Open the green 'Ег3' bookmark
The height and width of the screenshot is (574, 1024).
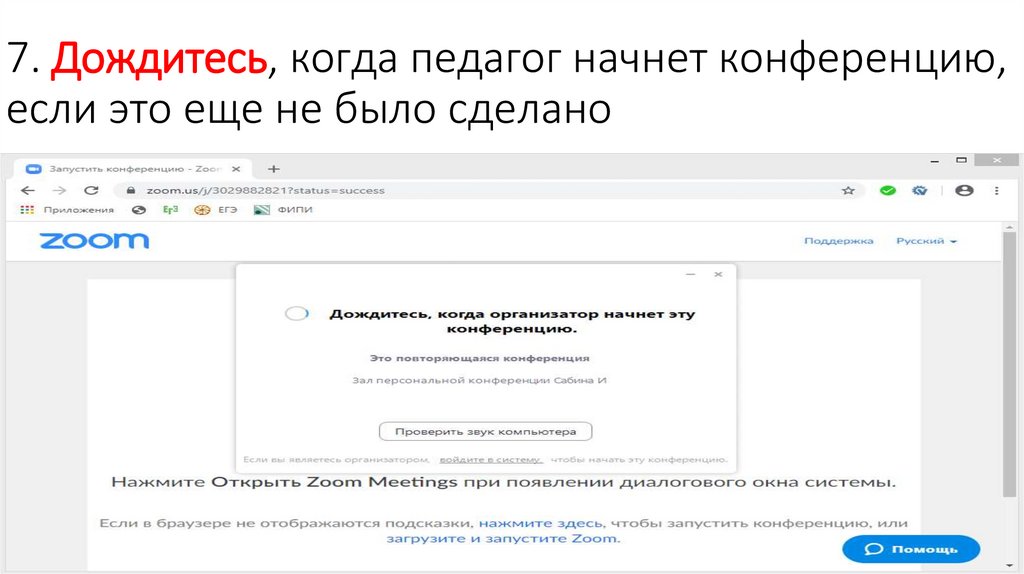pyautogui.click(x=170, y=210)
